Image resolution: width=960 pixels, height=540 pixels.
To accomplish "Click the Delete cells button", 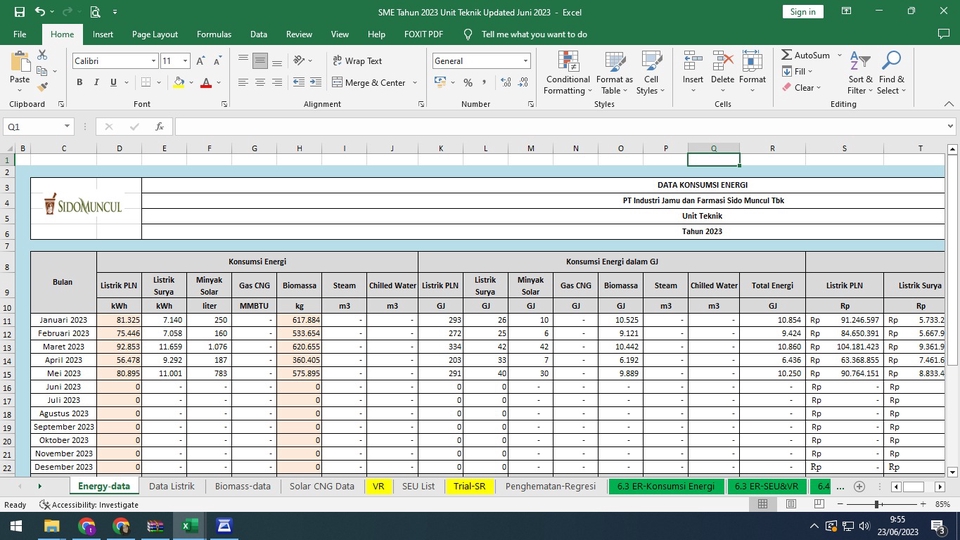I will click(x=722, y=73).
